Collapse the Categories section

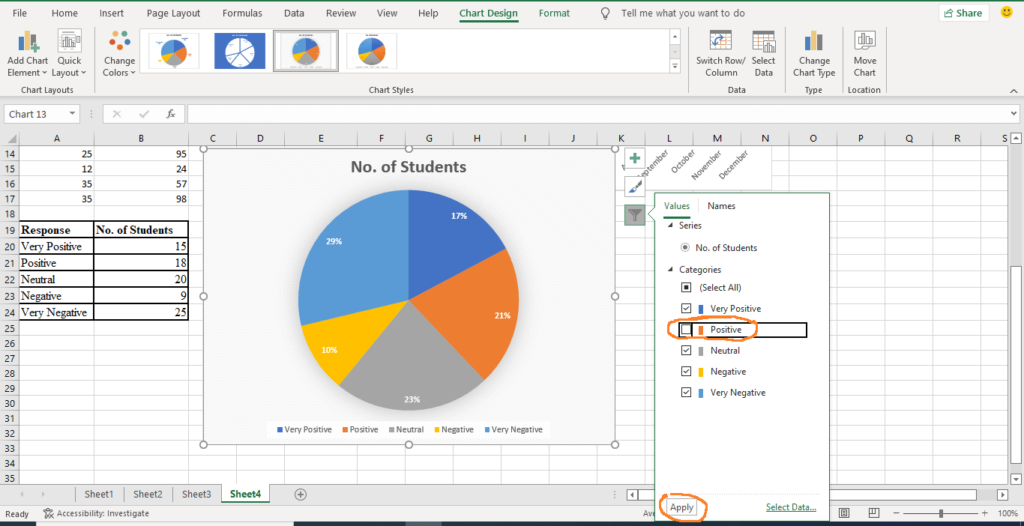669,269
